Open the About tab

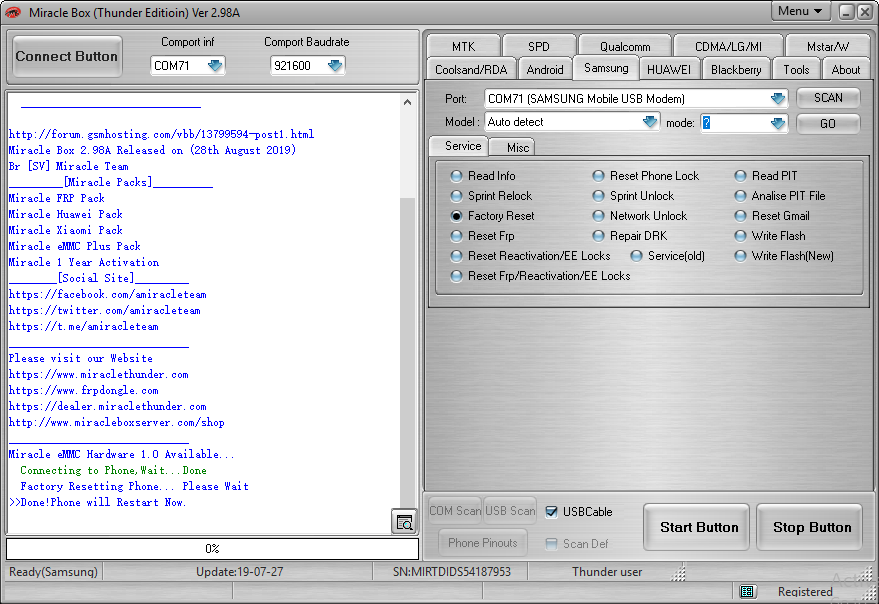point(845,70)
